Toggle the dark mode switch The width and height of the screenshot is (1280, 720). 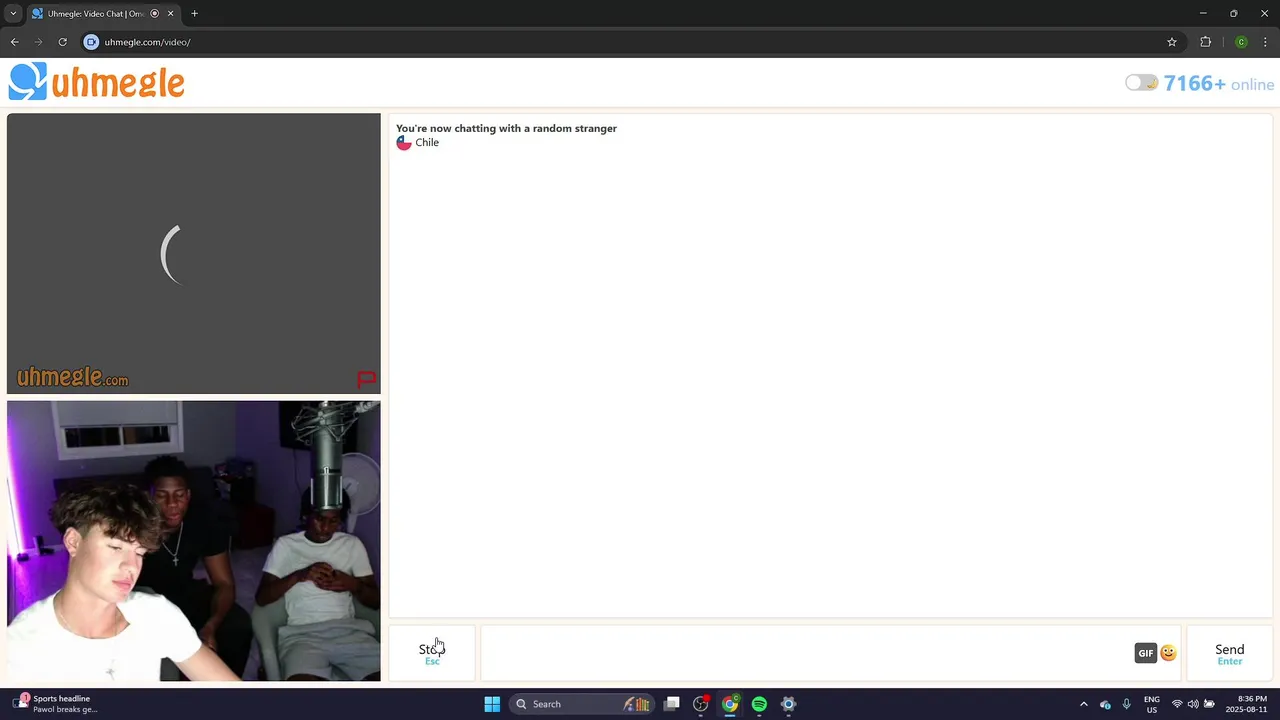[1141, 83]
